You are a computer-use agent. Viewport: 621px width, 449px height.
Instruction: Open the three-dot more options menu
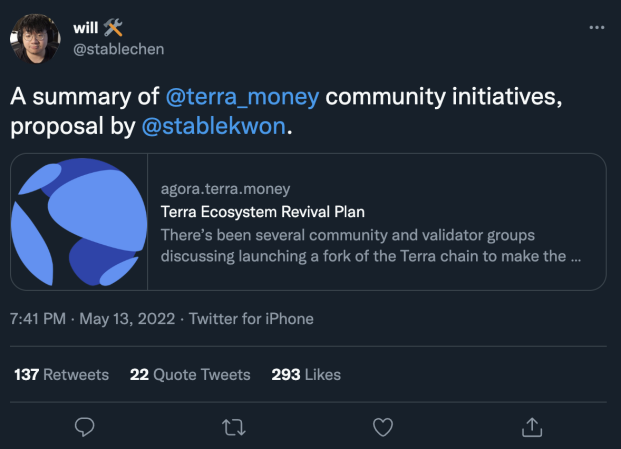597,27
